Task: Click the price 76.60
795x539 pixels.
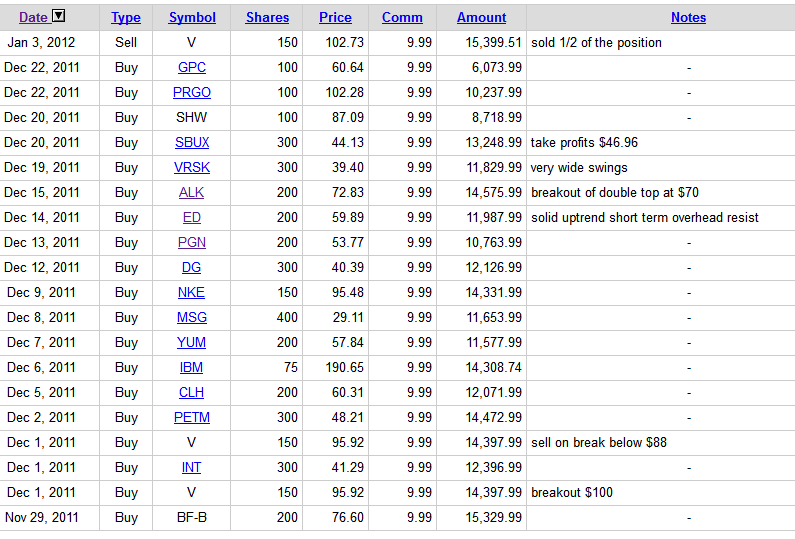Action: (x=348, y=518)
